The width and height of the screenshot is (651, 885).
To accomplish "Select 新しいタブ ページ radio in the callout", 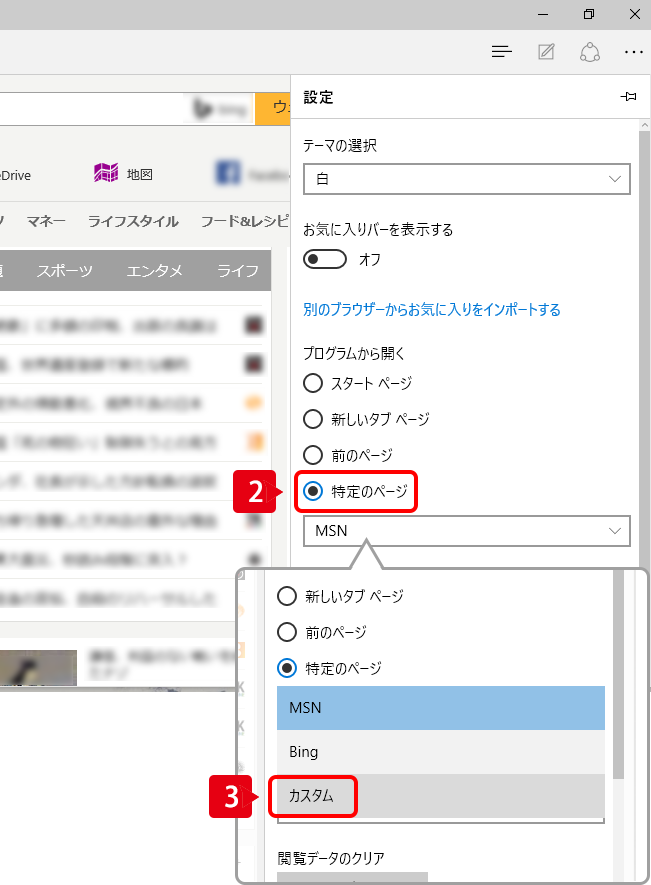I will click(x=287, y=596).
